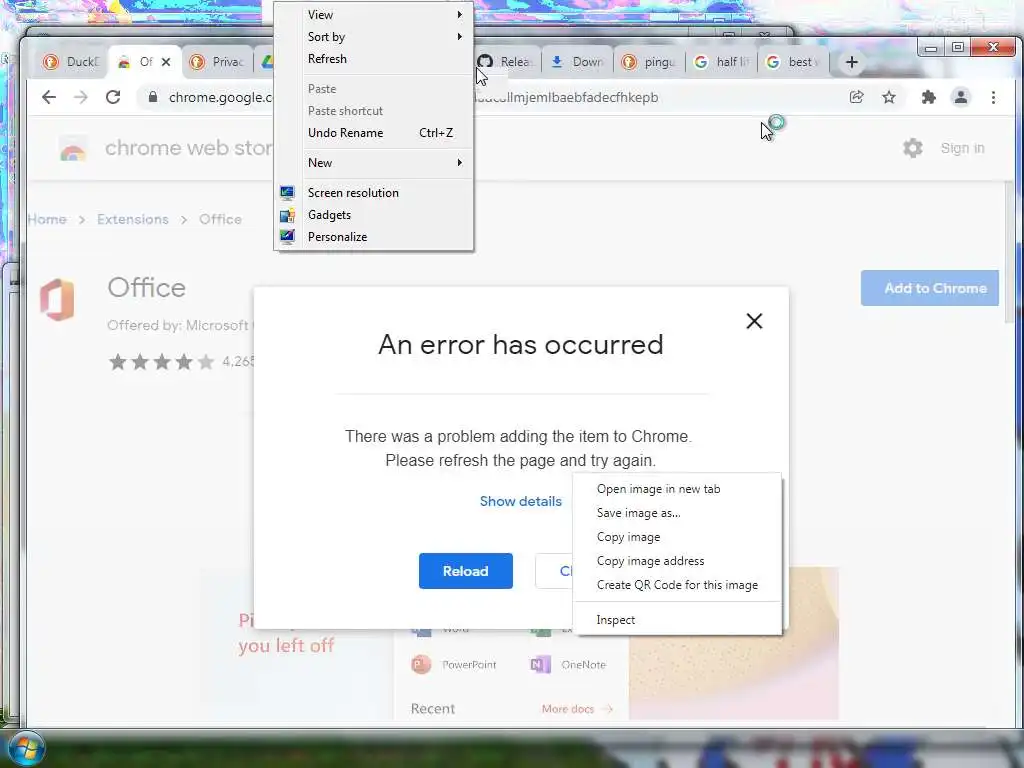The image size is (1024, 768).
Task: Select Paste in desktop context menu
Action: [374, 89]
